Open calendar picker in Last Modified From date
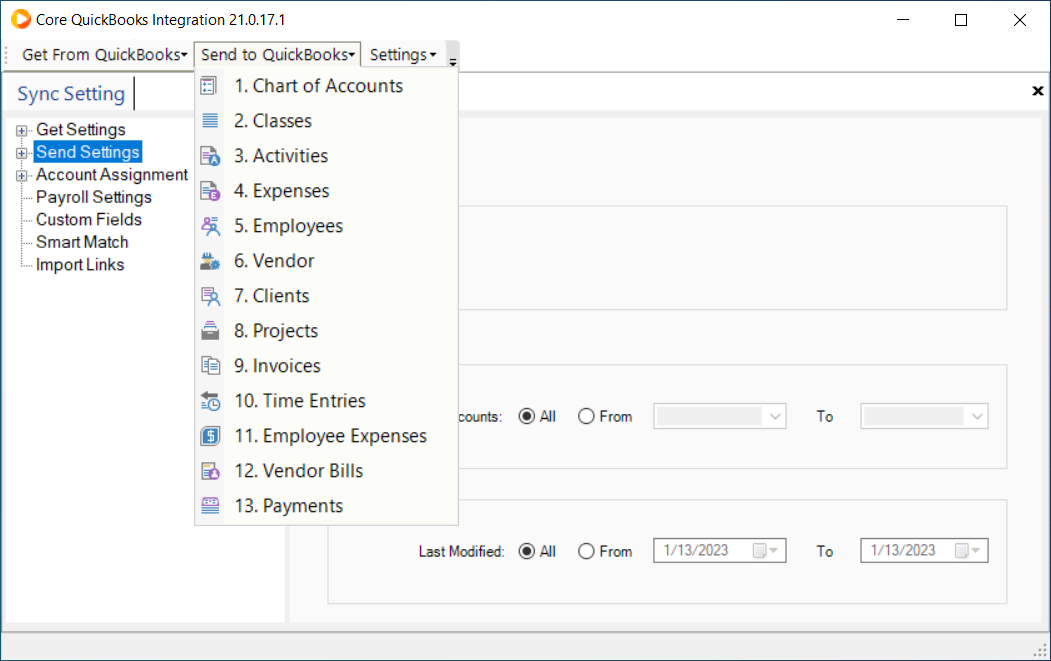1051x661 pixels. (x=765, y=550)
